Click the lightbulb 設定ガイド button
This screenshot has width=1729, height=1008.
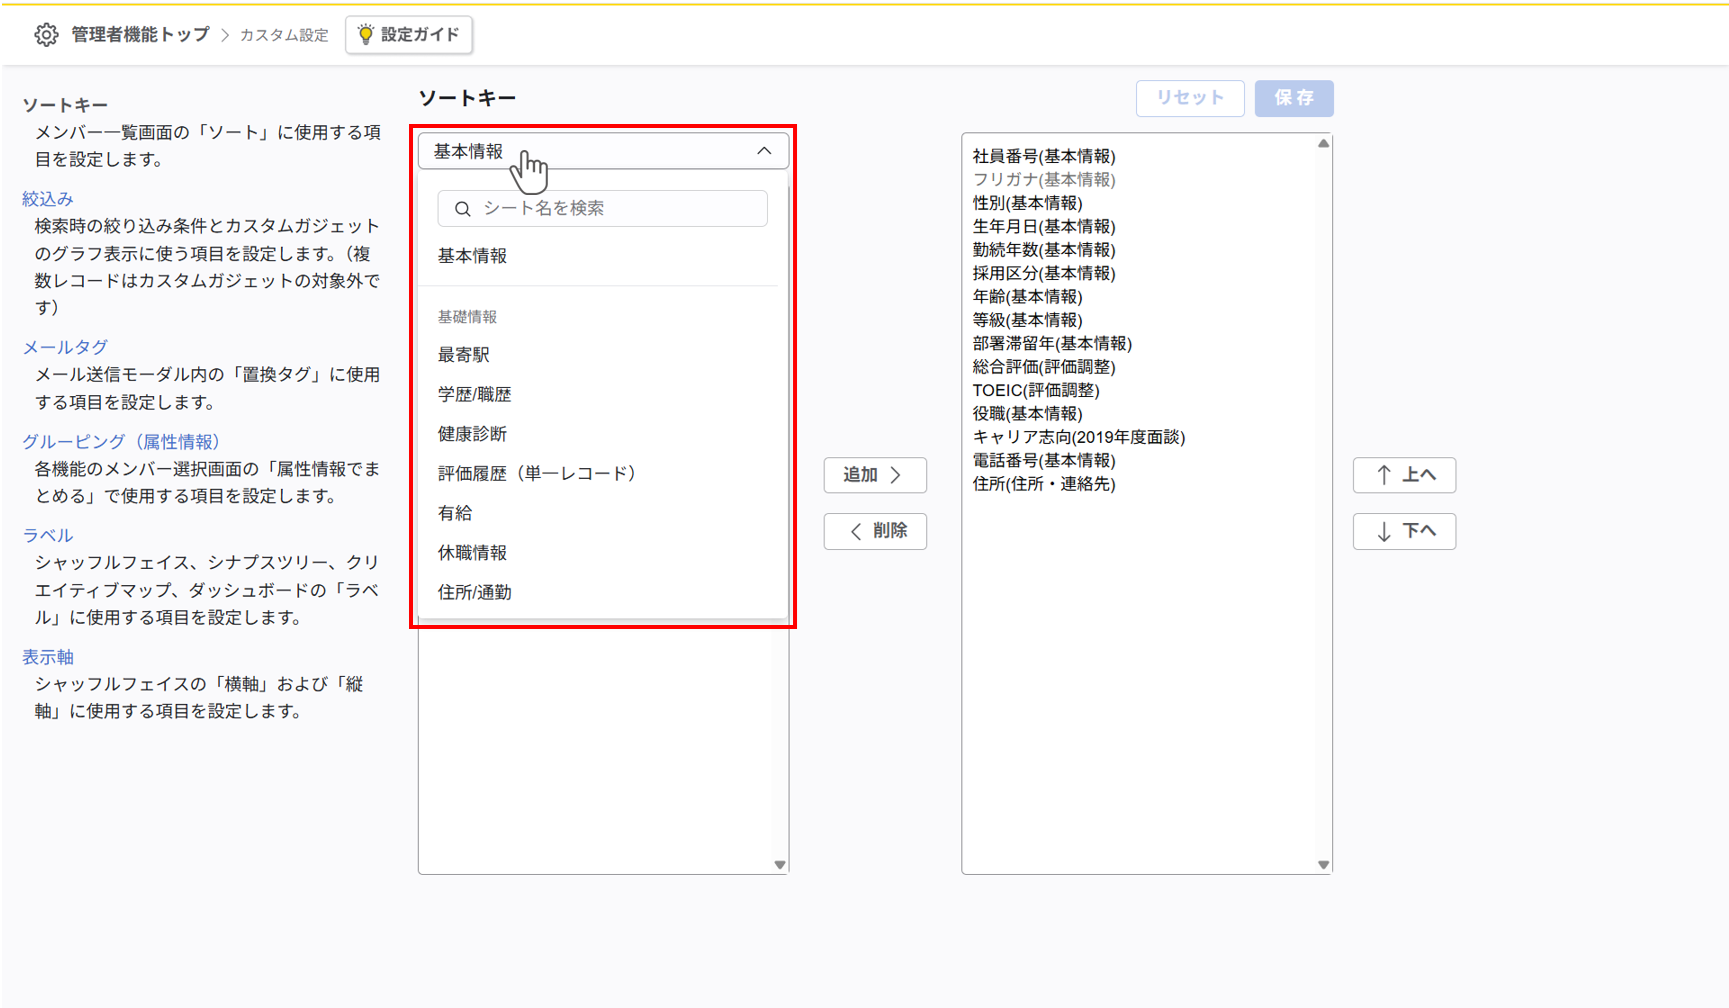tap(409, 35)
